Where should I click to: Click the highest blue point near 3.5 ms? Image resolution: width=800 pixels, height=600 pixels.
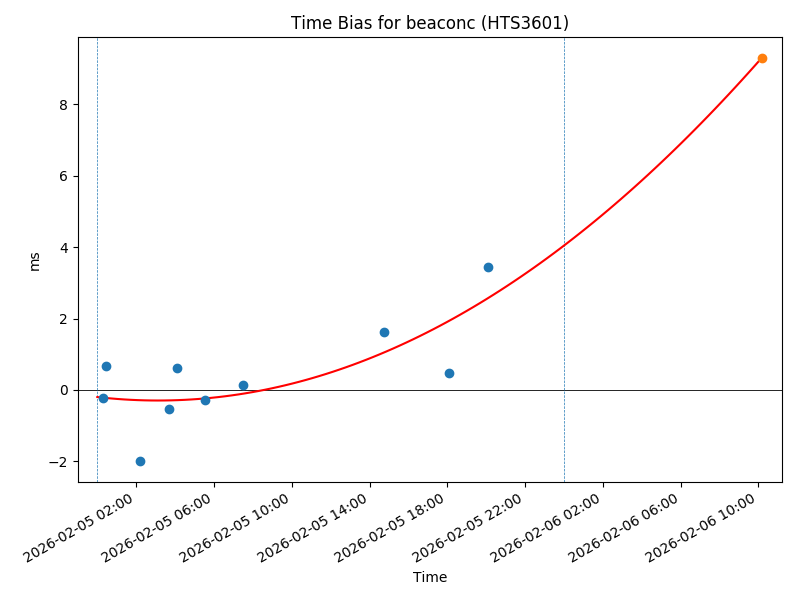tap(488, 267)
